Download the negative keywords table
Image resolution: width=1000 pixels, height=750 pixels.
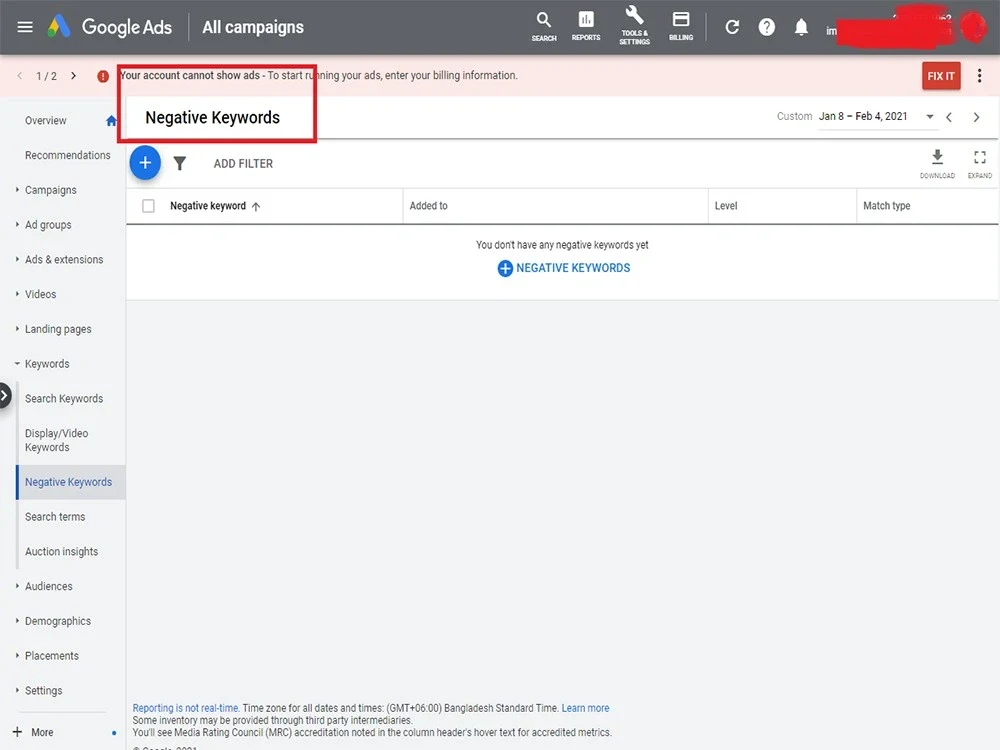[x=937, y=163]
